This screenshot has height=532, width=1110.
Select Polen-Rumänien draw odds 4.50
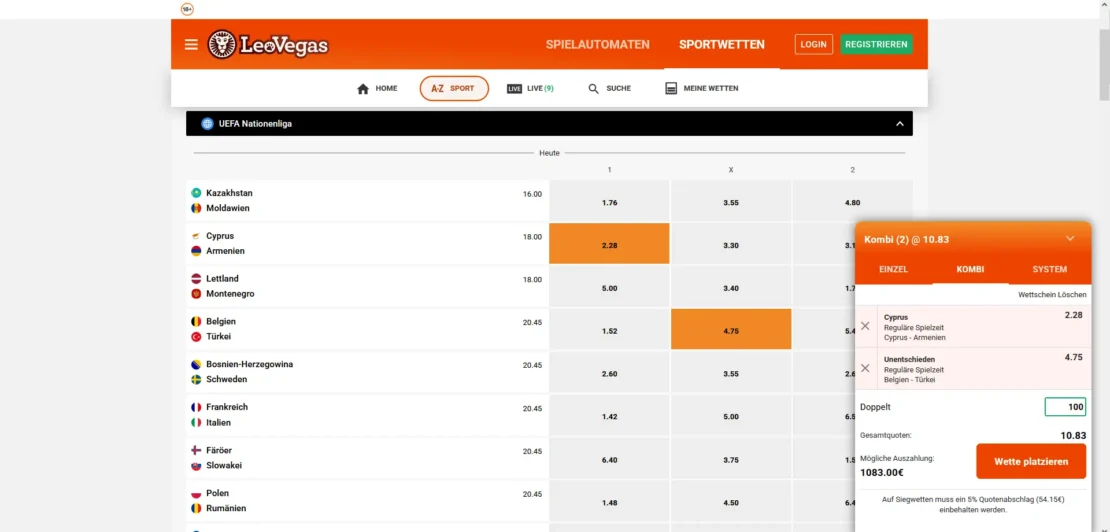[x=731, y=501]
